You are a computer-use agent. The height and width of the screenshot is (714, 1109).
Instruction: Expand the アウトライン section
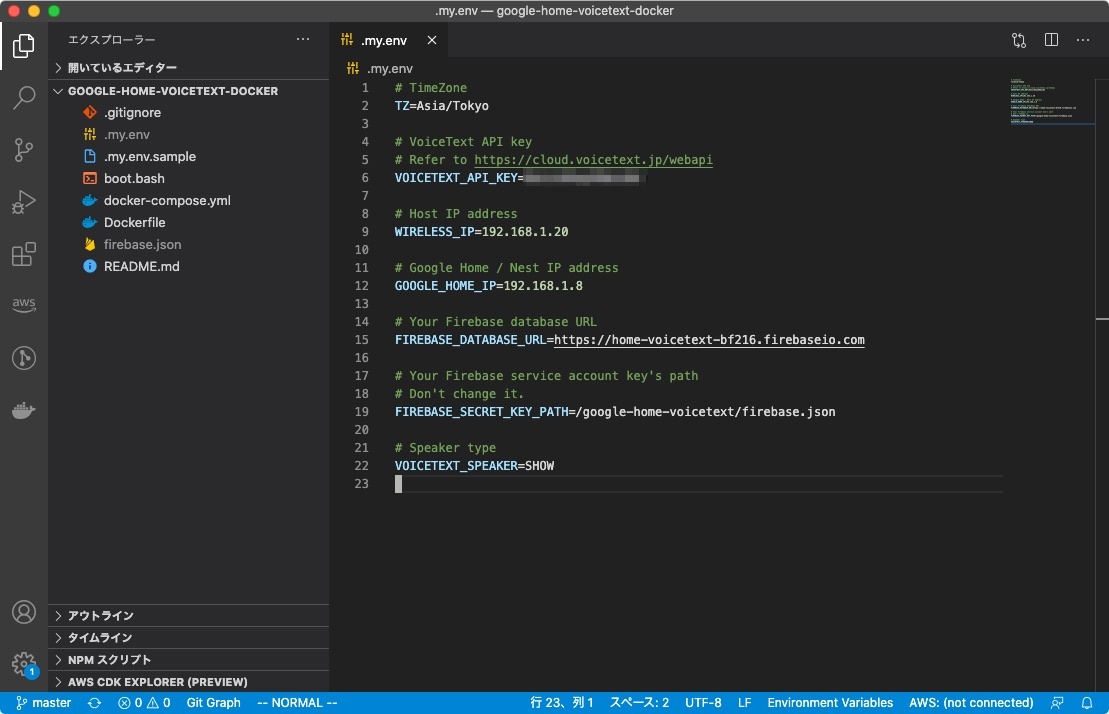pos(100,616)
